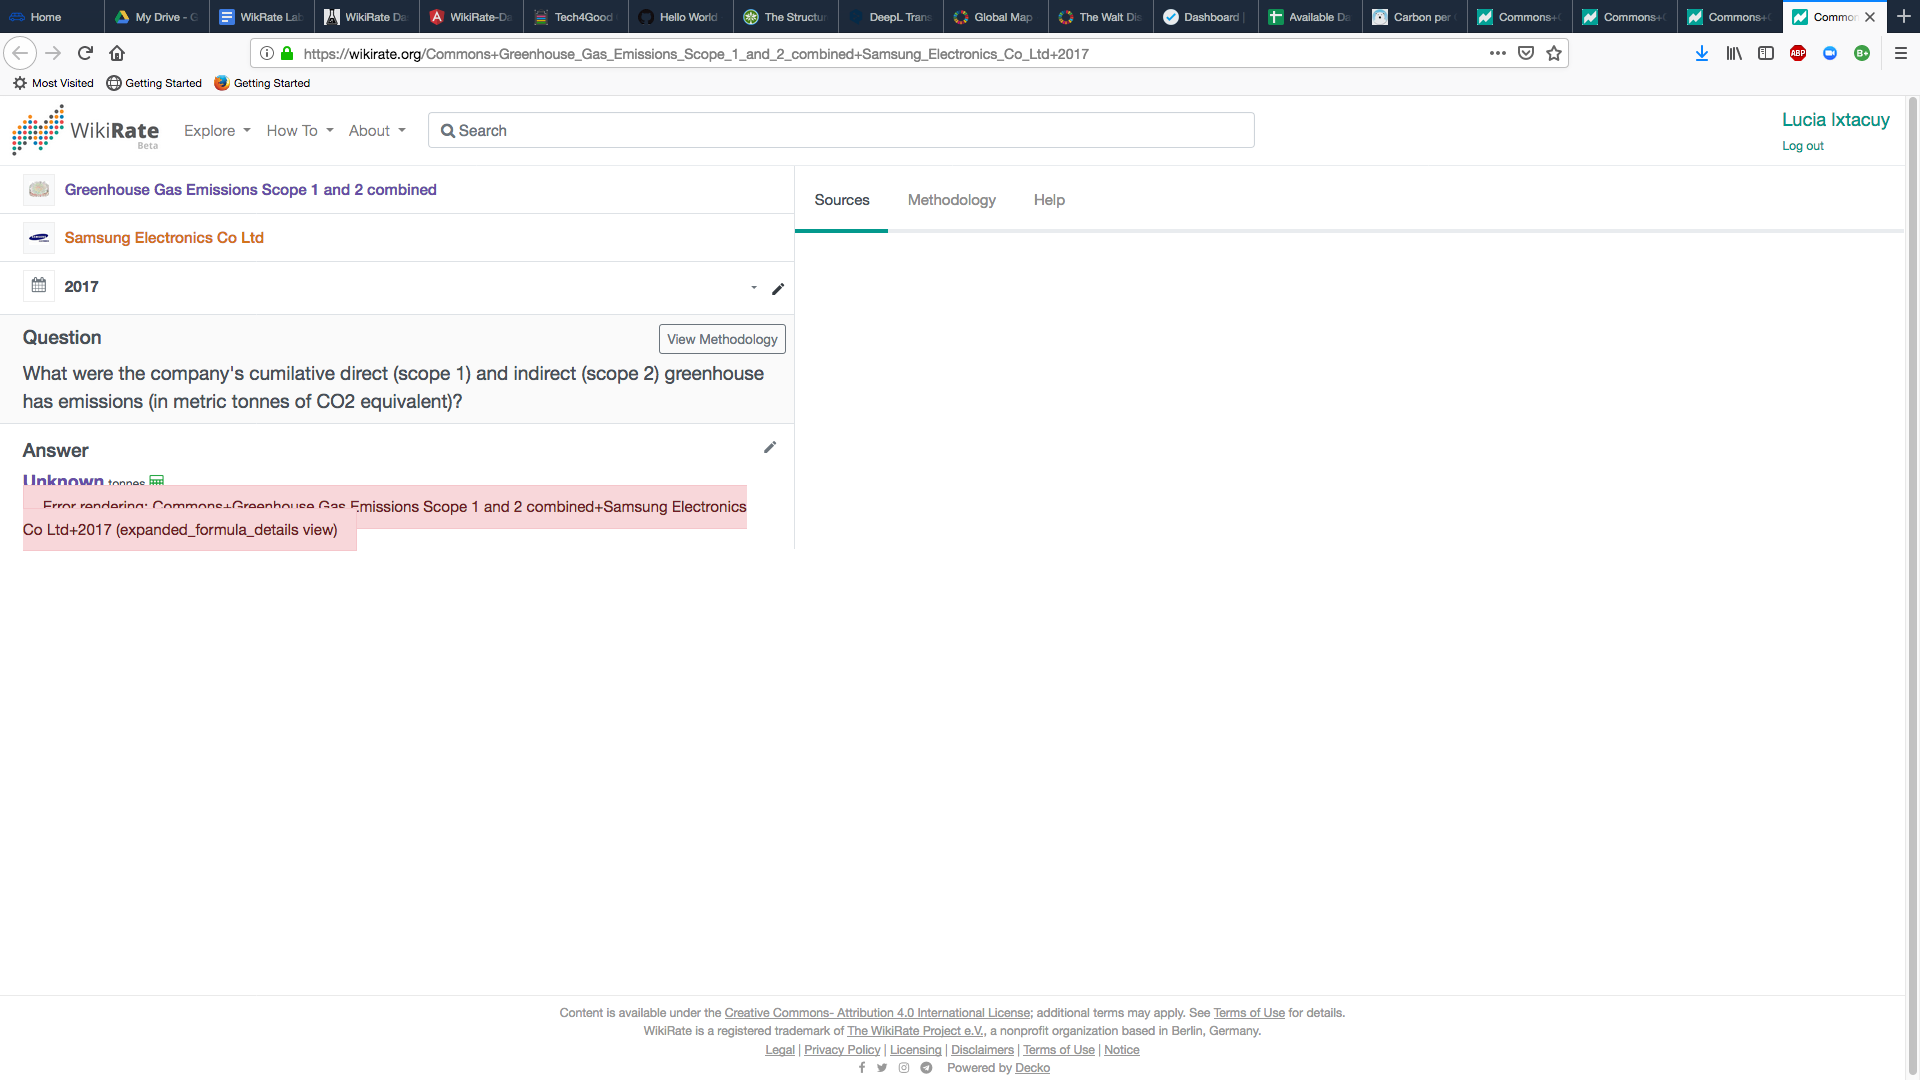Open Greenhouse Gas Emissions Scope 1 and 2 link
This screenshot has width=1920, height=1080.
250,190
